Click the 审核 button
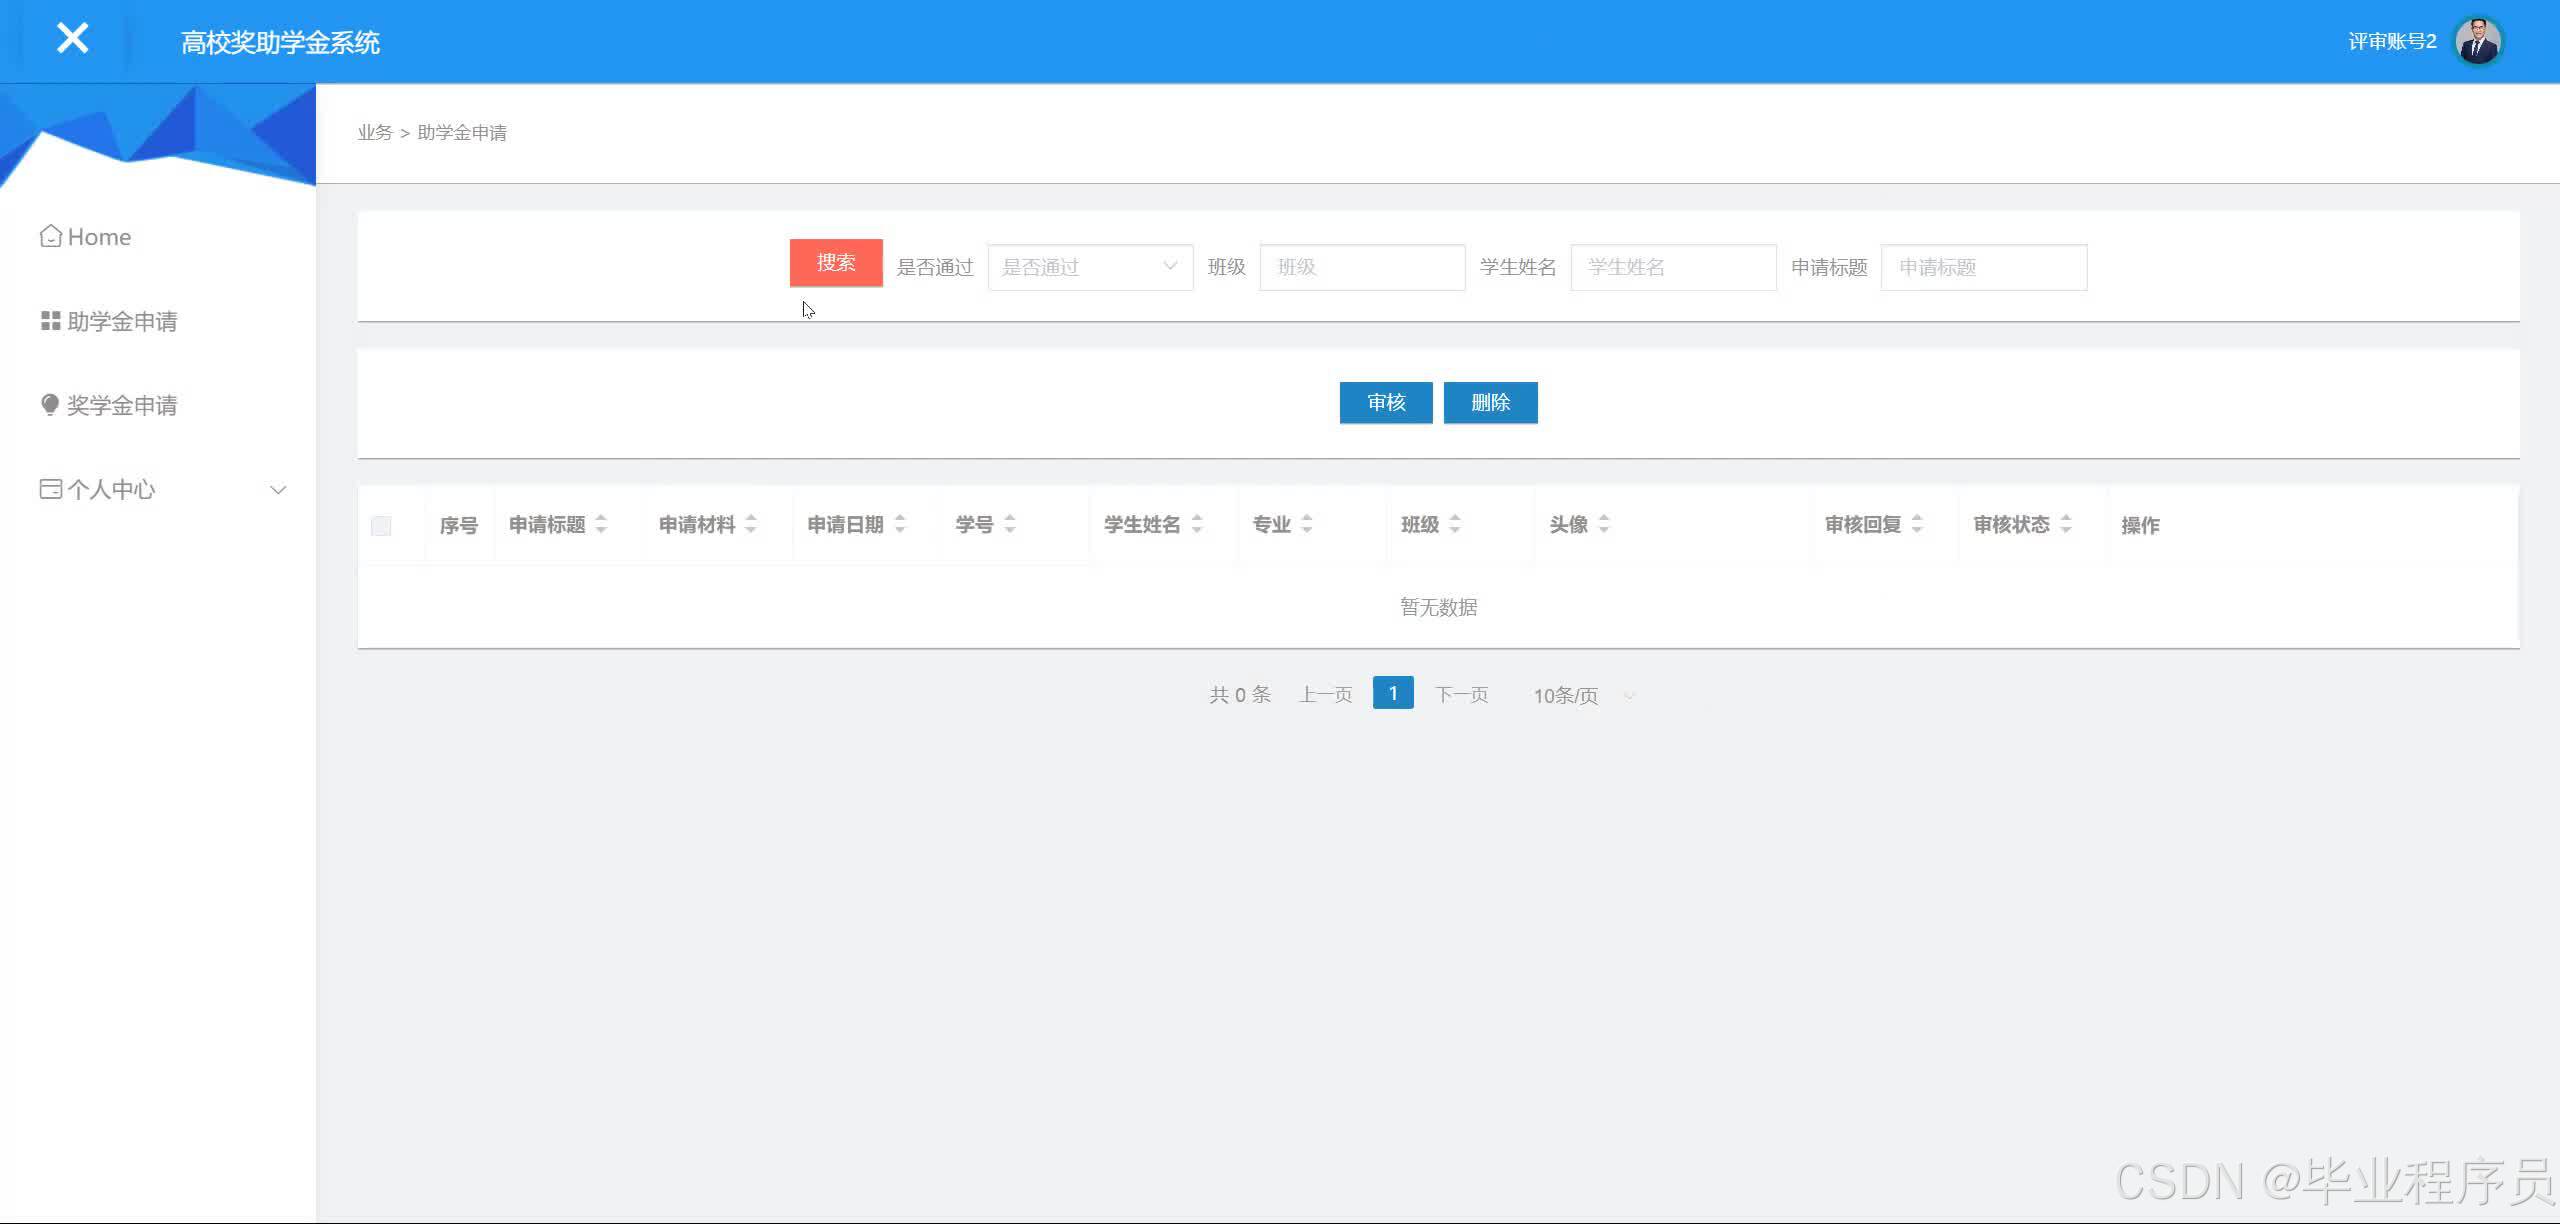Image resolution: width=2560 pixels, height=1224 pixels. tap(1385, 402)
